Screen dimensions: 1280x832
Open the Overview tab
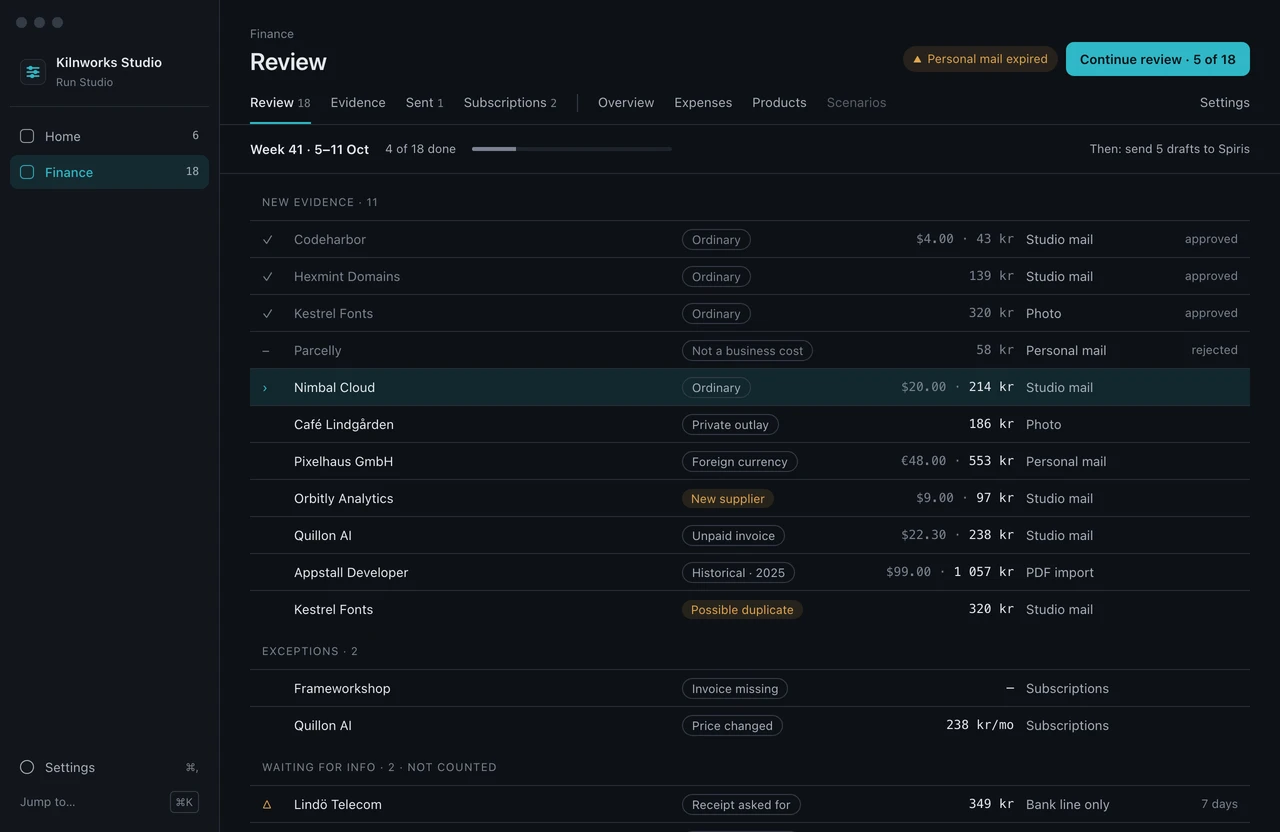[x=626, y=103]
